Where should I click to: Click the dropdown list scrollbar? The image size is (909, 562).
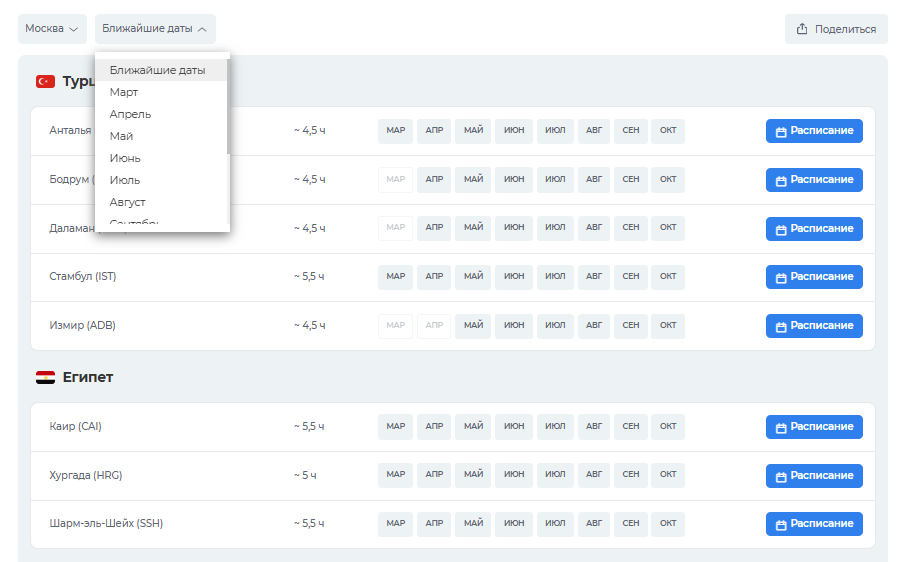[228, 106]
